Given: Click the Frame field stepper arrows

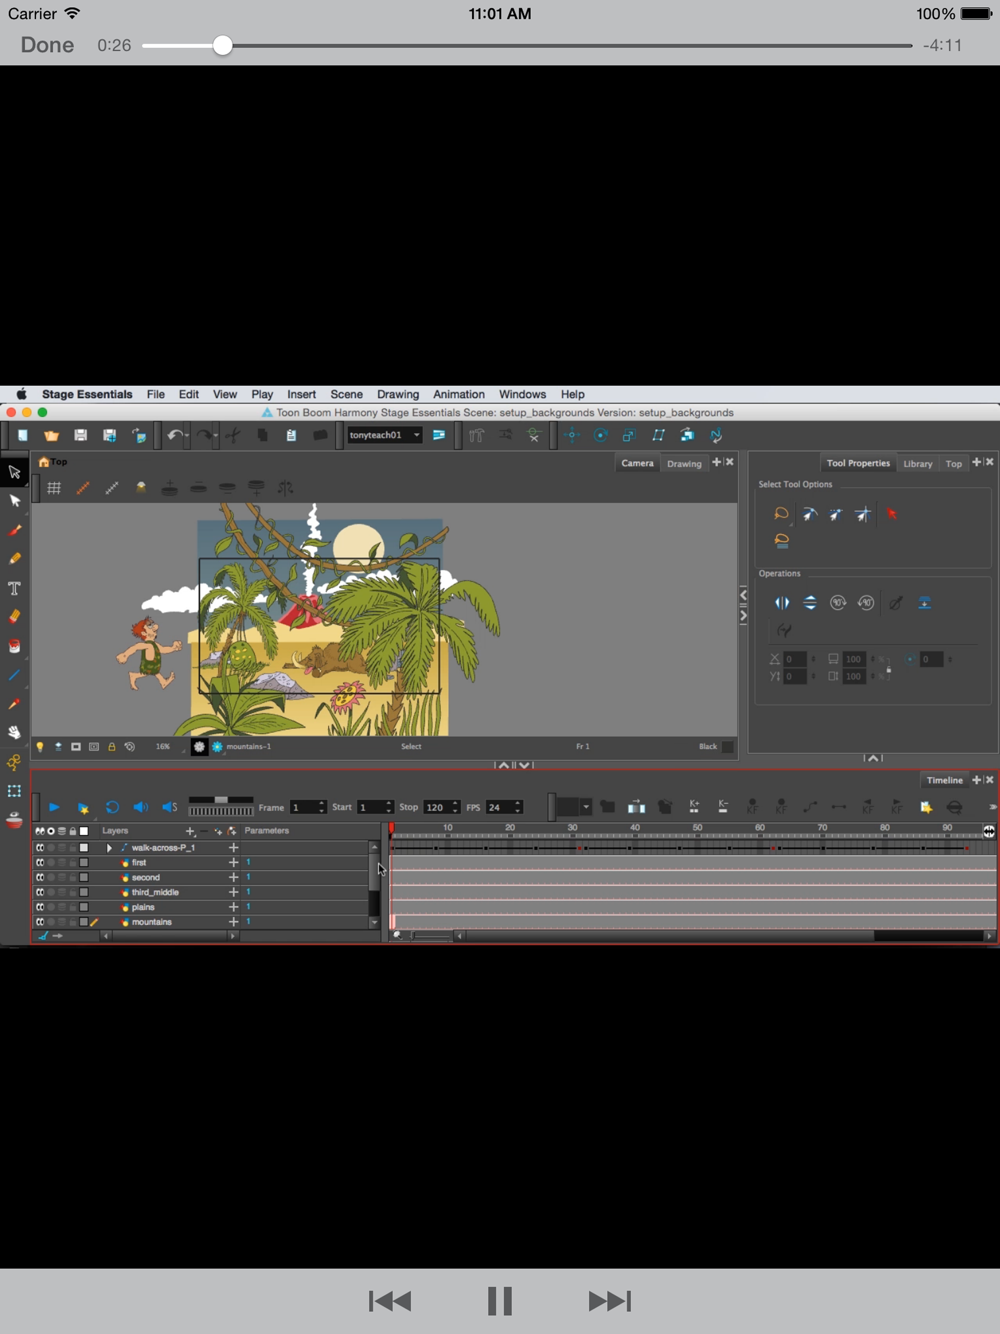Looking at the screenshot, I should pyautogui.click(x=321, y=807).
